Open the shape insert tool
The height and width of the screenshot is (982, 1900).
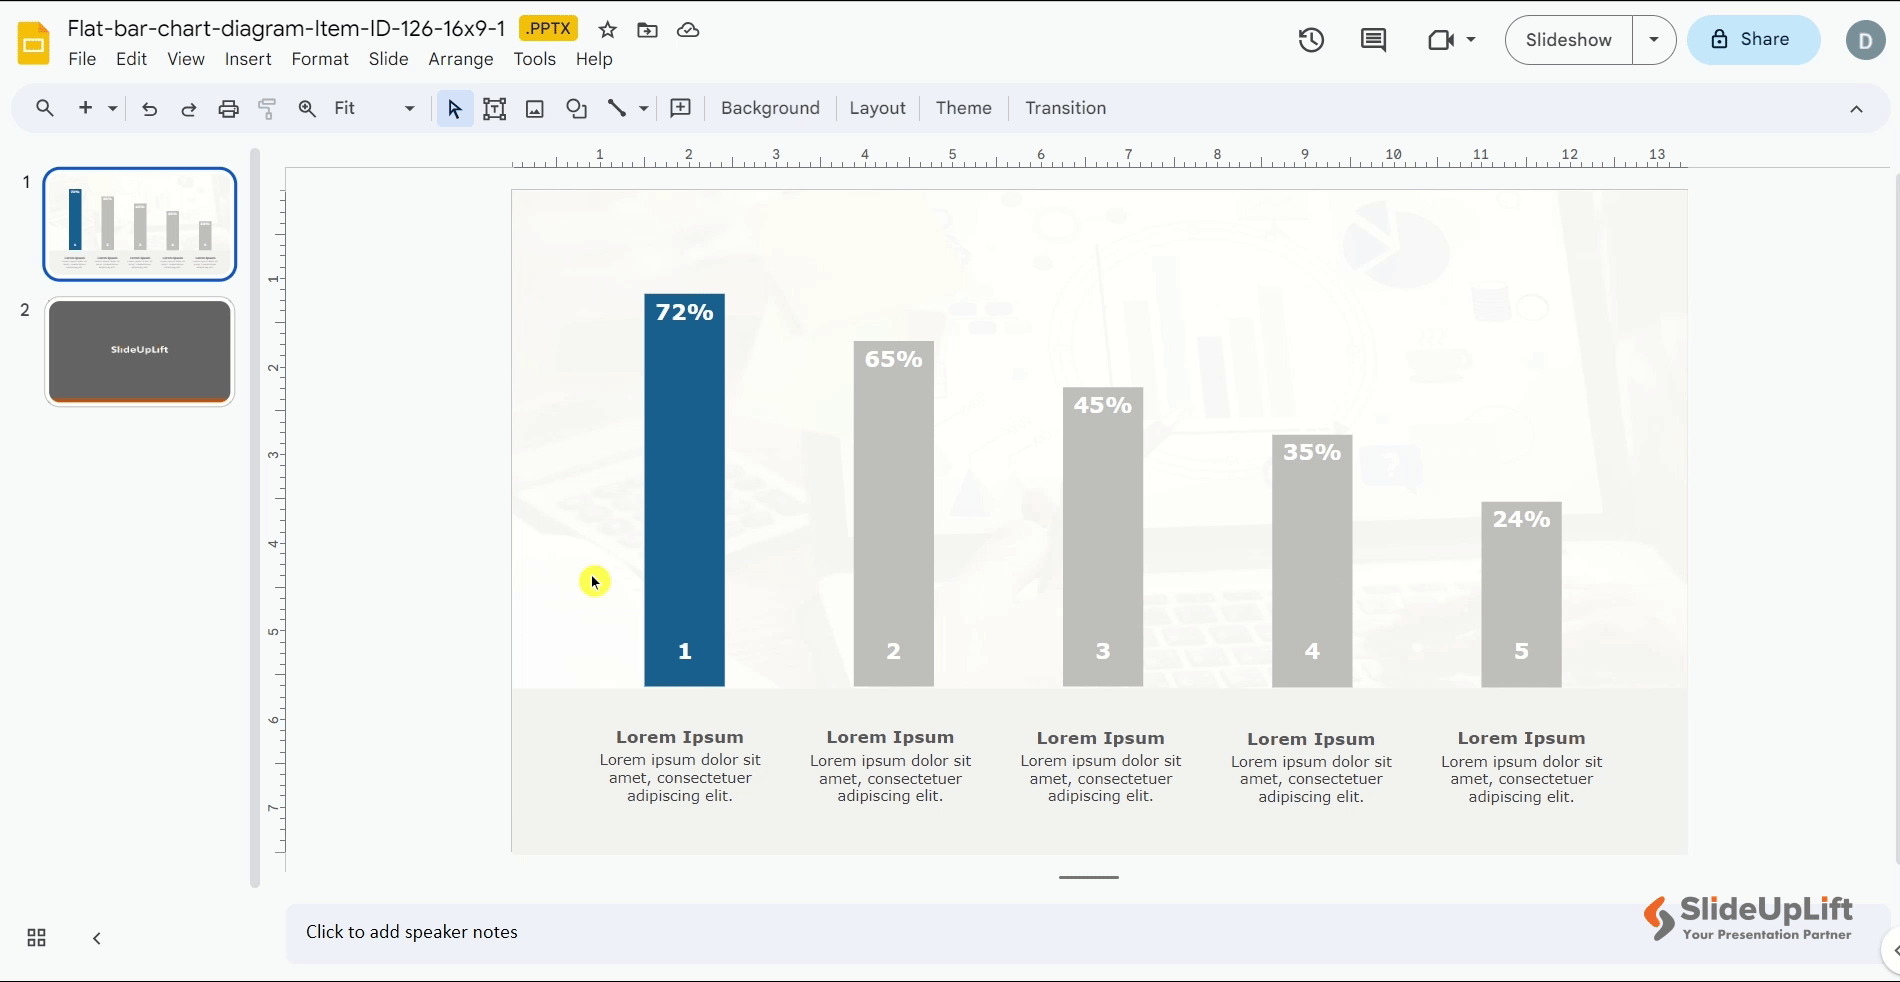click(576, 108)
